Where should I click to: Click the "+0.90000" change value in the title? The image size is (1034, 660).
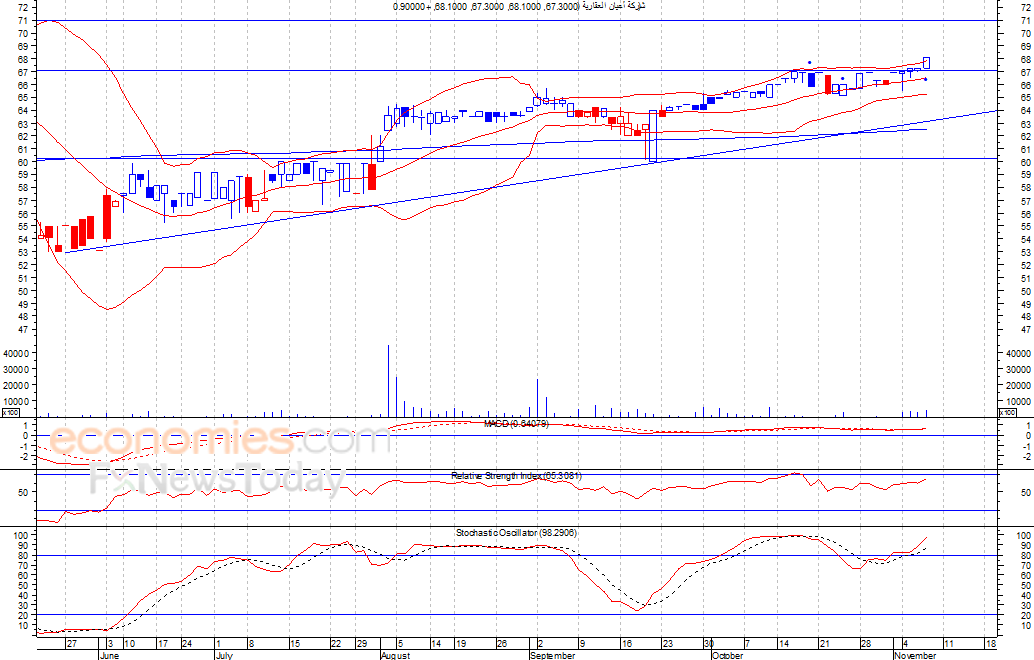[412, 7]
